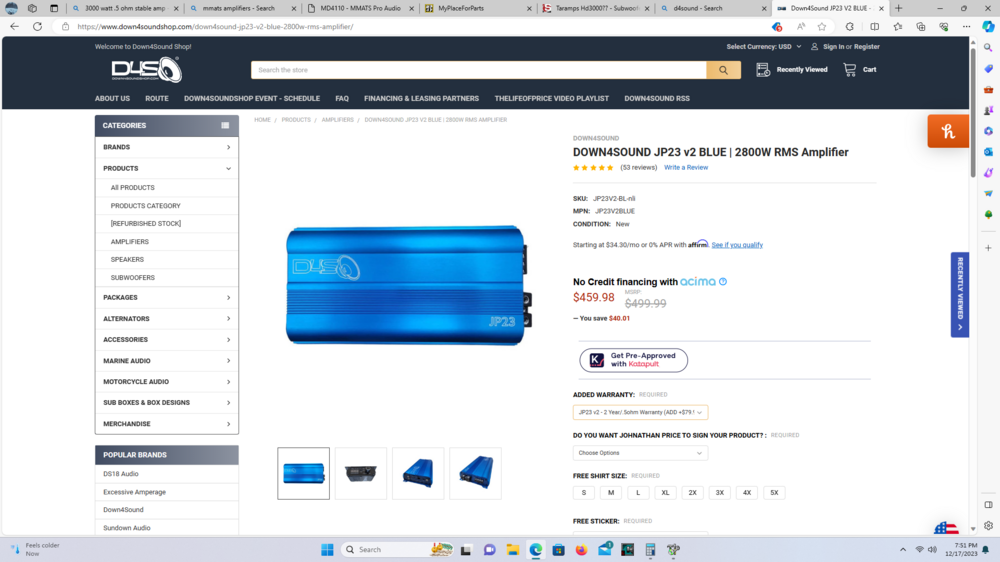The height and width of the screenshot is (562, 1000).
Task: Switch to MD4110 - MMATS Pro Audio tab
Action: [360, 8]
